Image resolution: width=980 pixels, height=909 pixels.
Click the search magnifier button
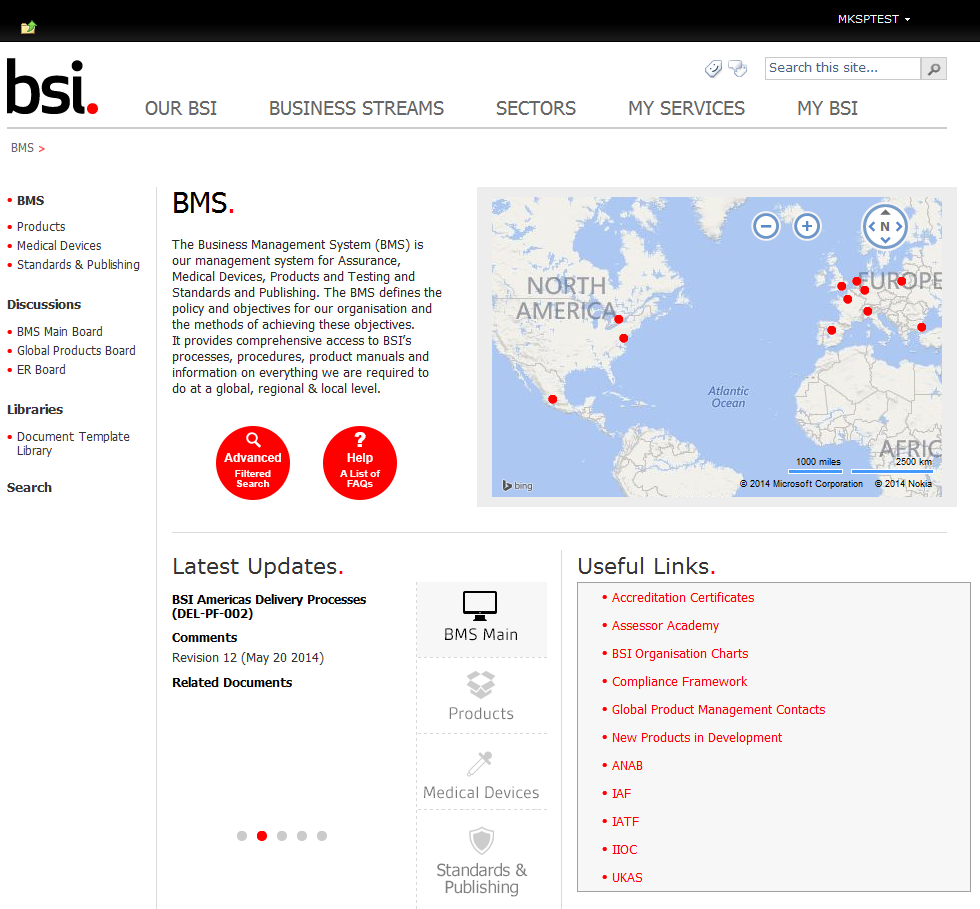coord(934,69)
